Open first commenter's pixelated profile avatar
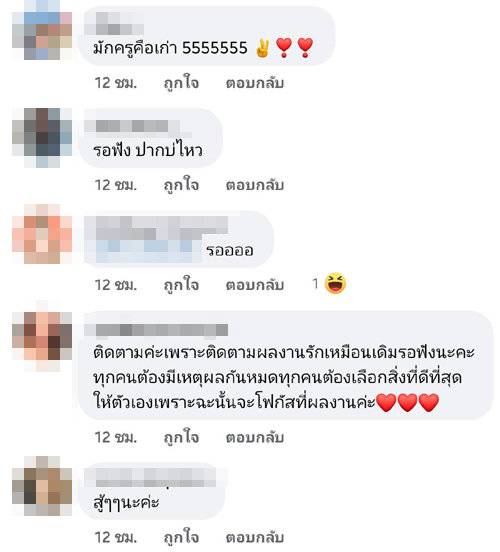This screenshot has width=500, height=552. 42,30
